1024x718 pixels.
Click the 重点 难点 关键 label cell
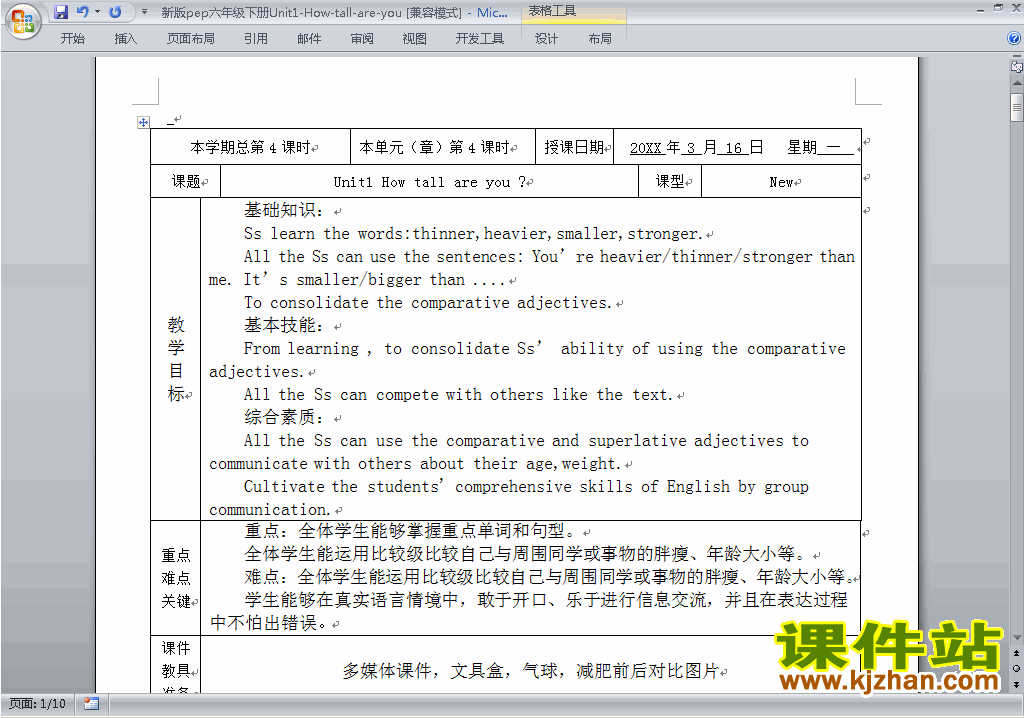click(x=176, y=578)
